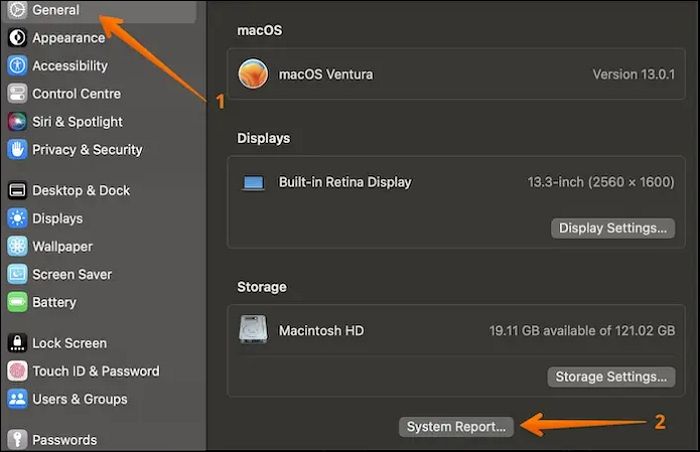Image resolution: width=700 pixels, height=452 pixels.
Task: Select the Siri & Spotlight icon
Action: coord(17,122)
